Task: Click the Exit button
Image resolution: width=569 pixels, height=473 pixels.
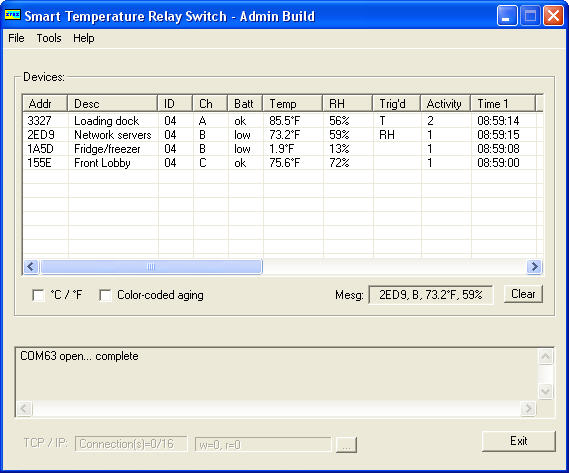Action: point(519,441)
